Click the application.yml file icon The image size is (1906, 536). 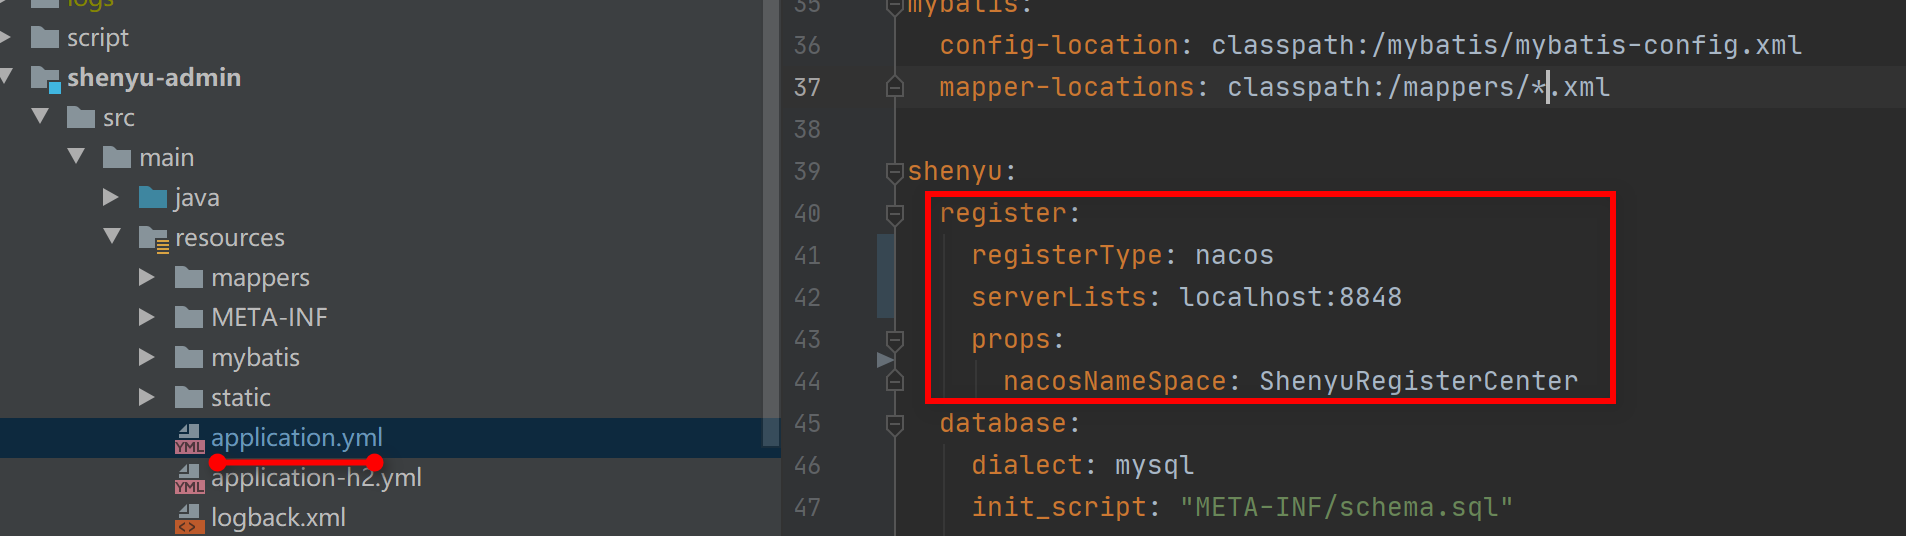[x=189, y=438]
